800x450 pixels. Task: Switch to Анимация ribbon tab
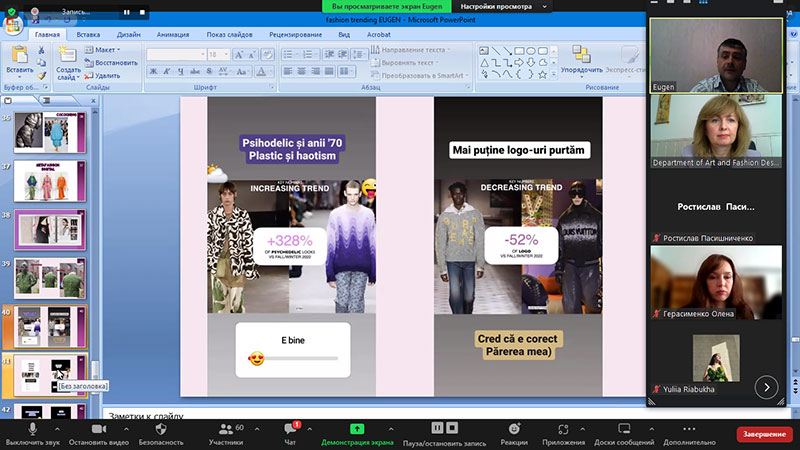click(173, 34)
